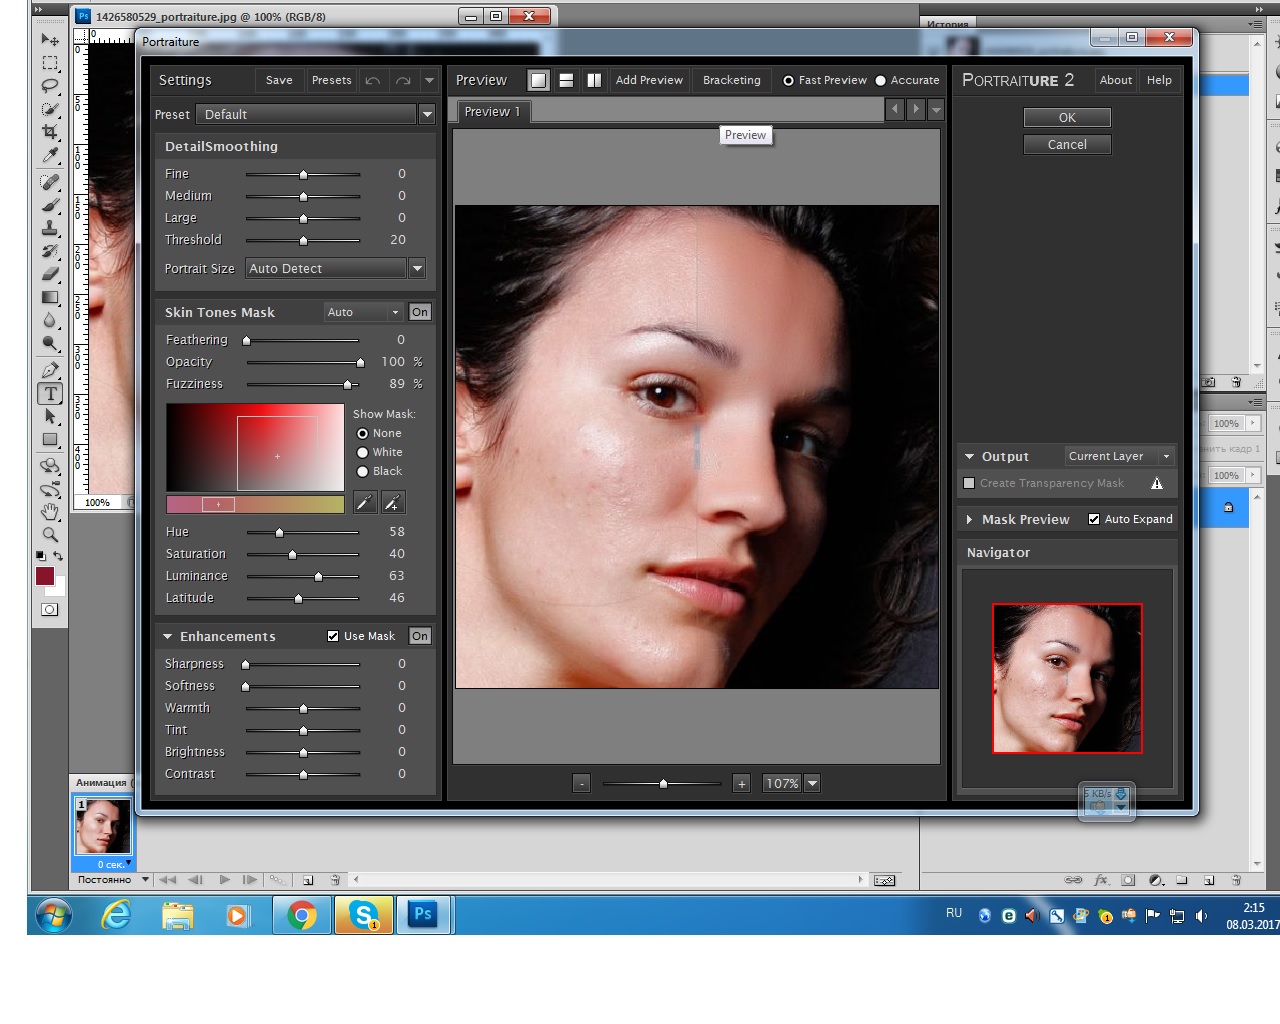The width and height of the screenshot is (1280, 1024).
Task: Toggle the Use Mask checkbox
Action: tap(333, 636)
